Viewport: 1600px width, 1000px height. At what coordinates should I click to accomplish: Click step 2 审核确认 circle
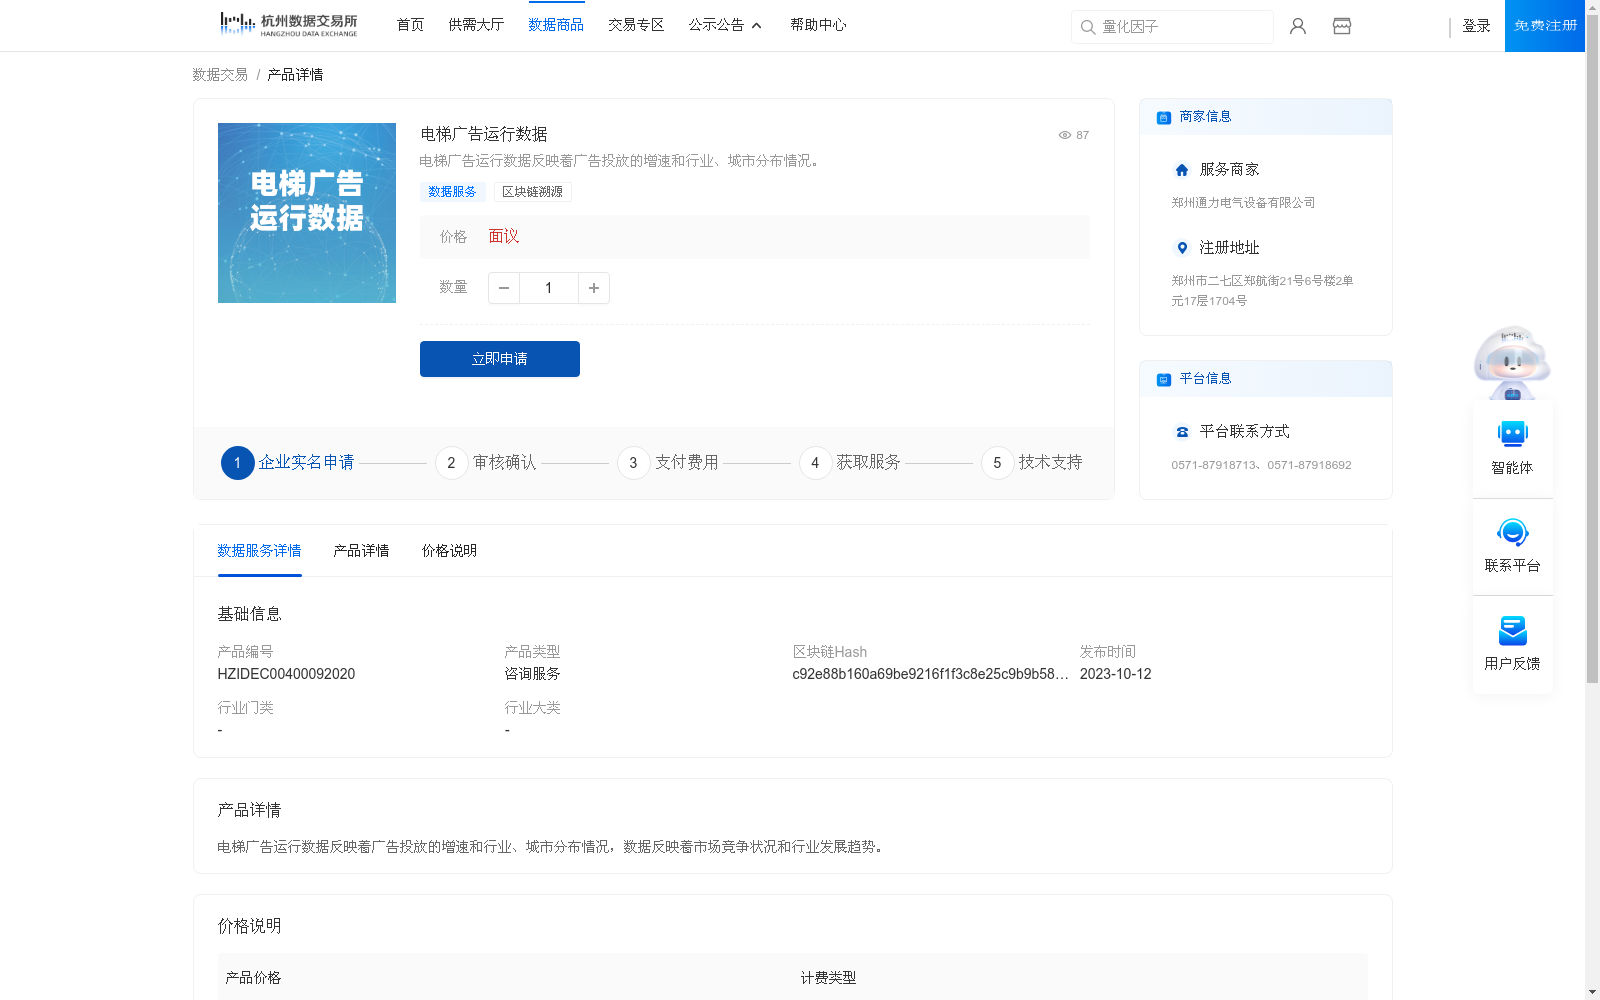[451, 463]
